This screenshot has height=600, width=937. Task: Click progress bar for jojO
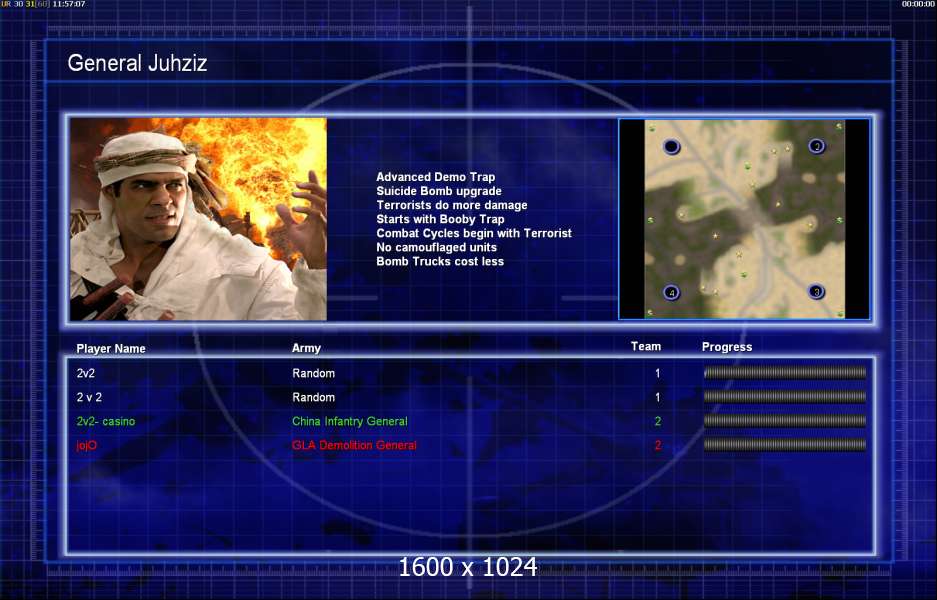tap(785, 445)
